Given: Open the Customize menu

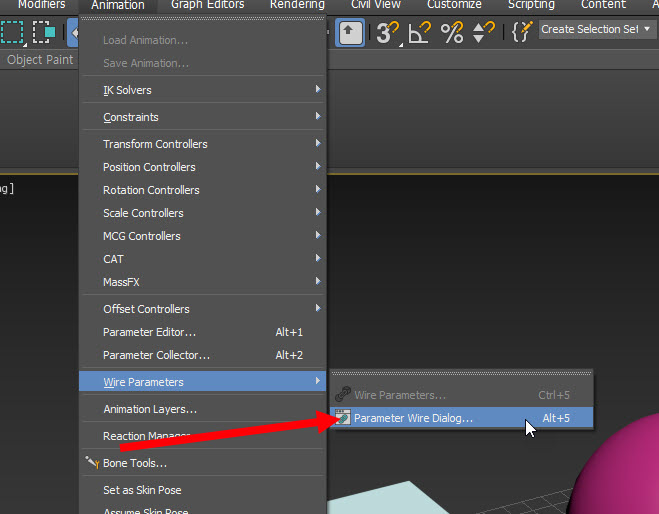Looking at the screenshot, I should tap(454, 5).
